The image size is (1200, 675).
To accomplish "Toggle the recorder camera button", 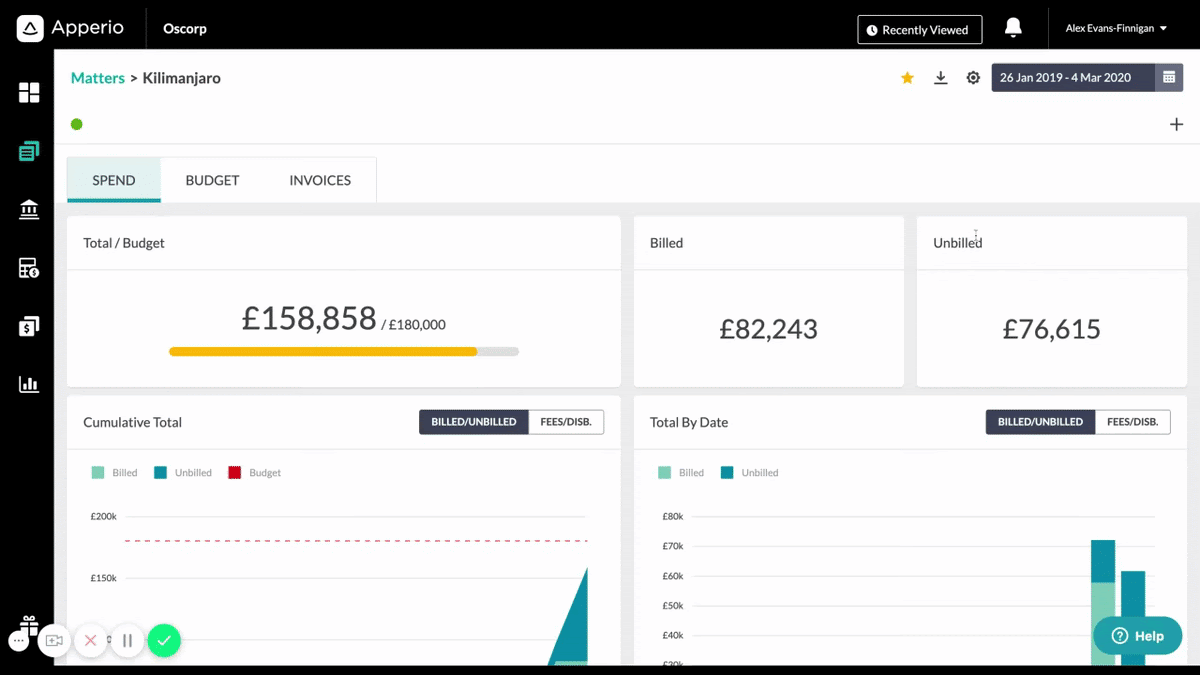I will click(54, 640).
